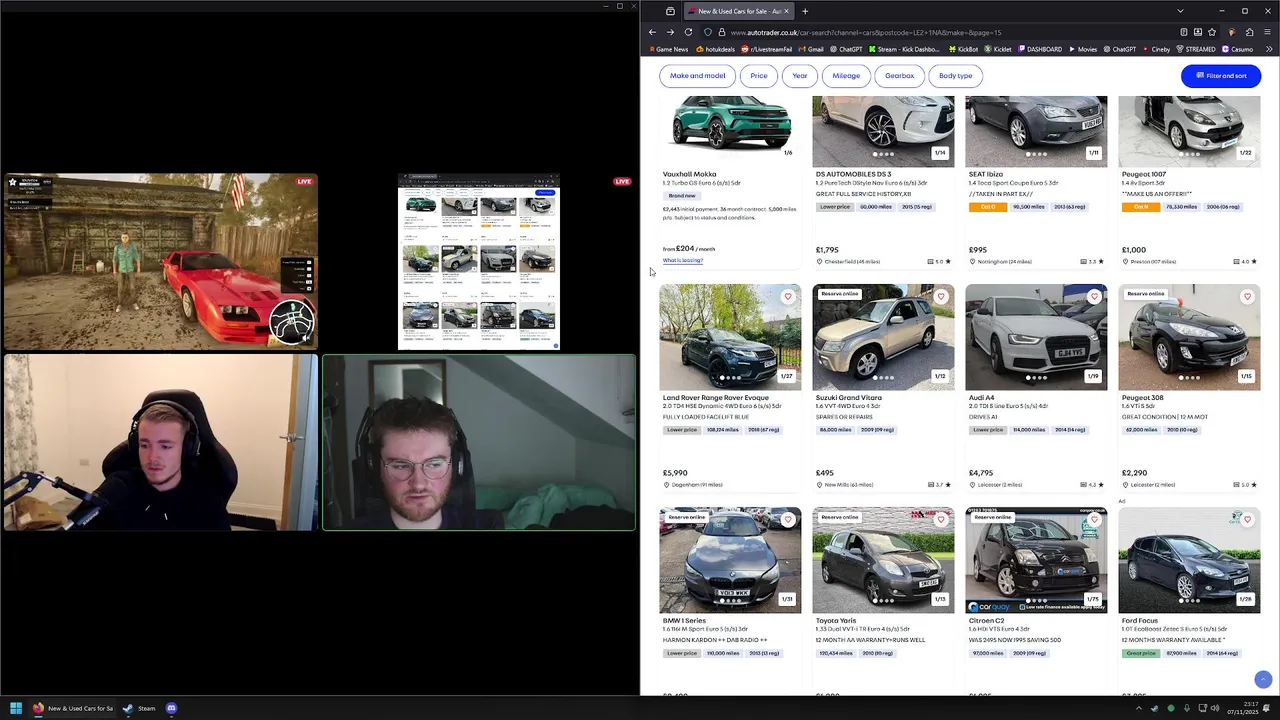
Task: Open the Vauxhall Mokka listing title
Action: click(690, 174)
